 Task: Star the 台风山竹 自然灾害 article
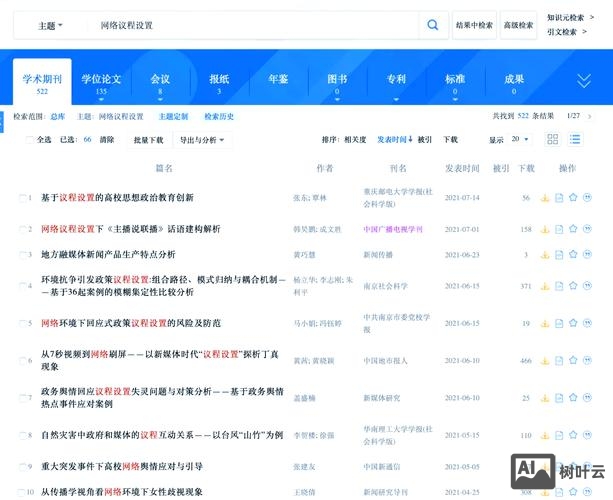(573, 435)
